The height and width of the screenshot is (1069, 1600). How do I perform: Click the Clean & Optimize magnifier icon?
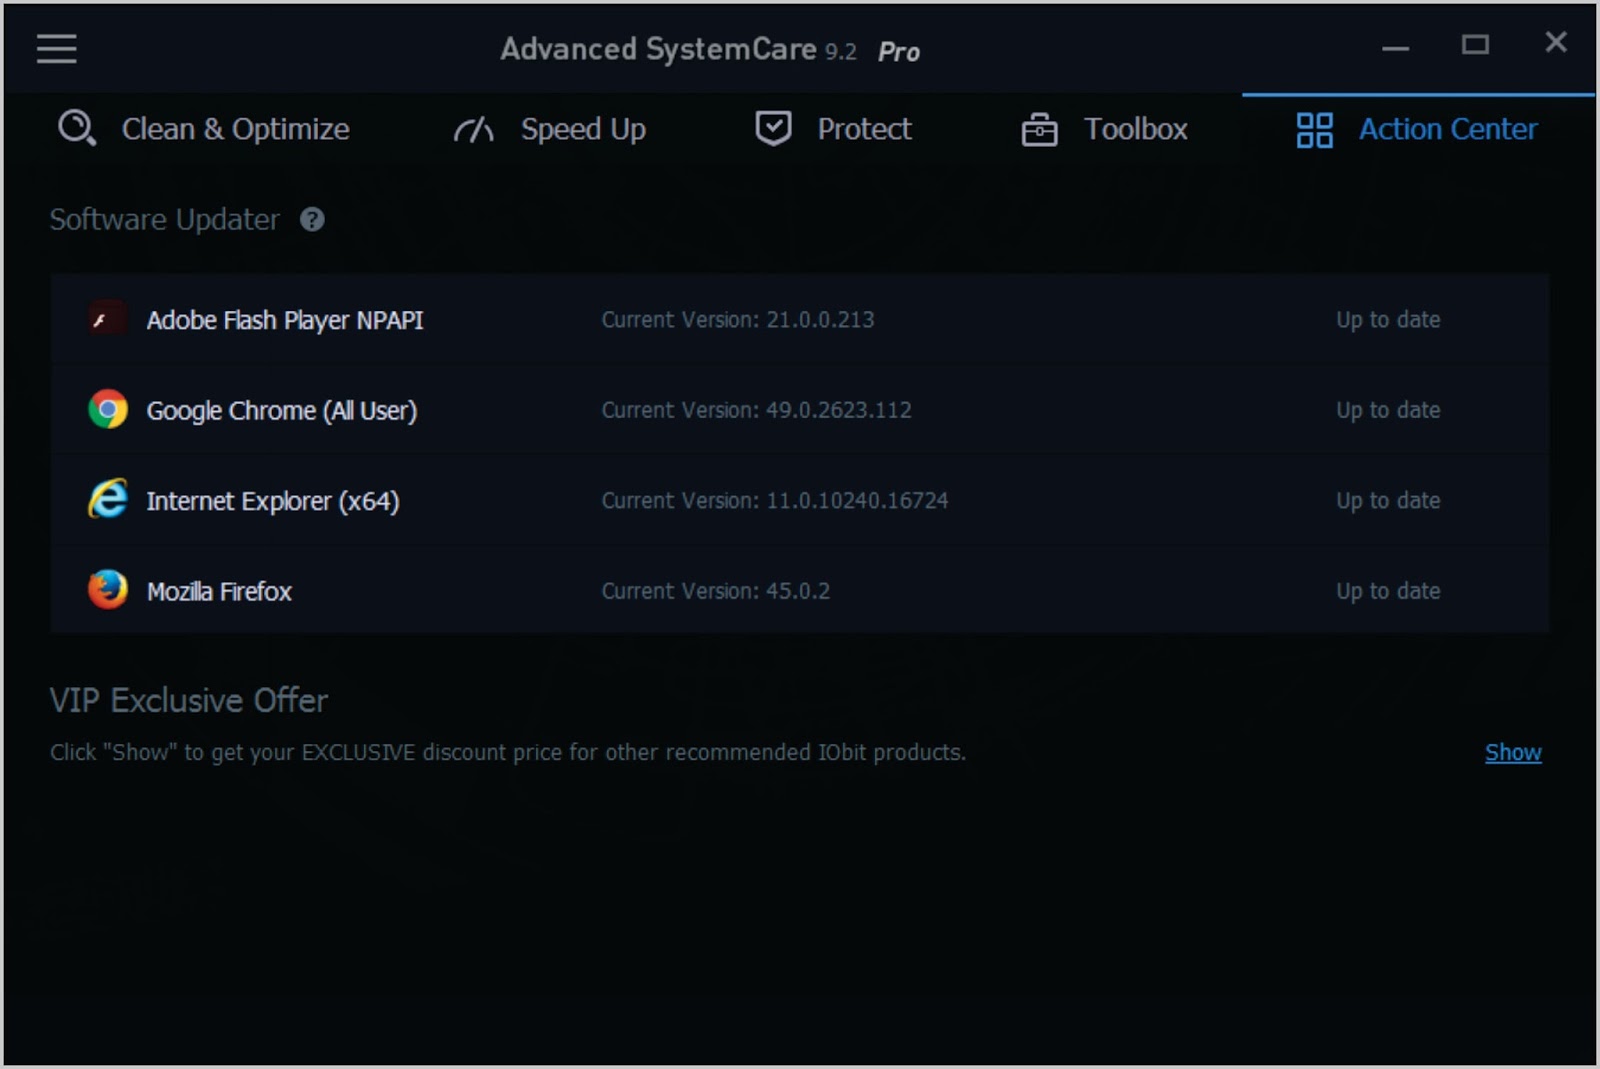coord(77,129)
